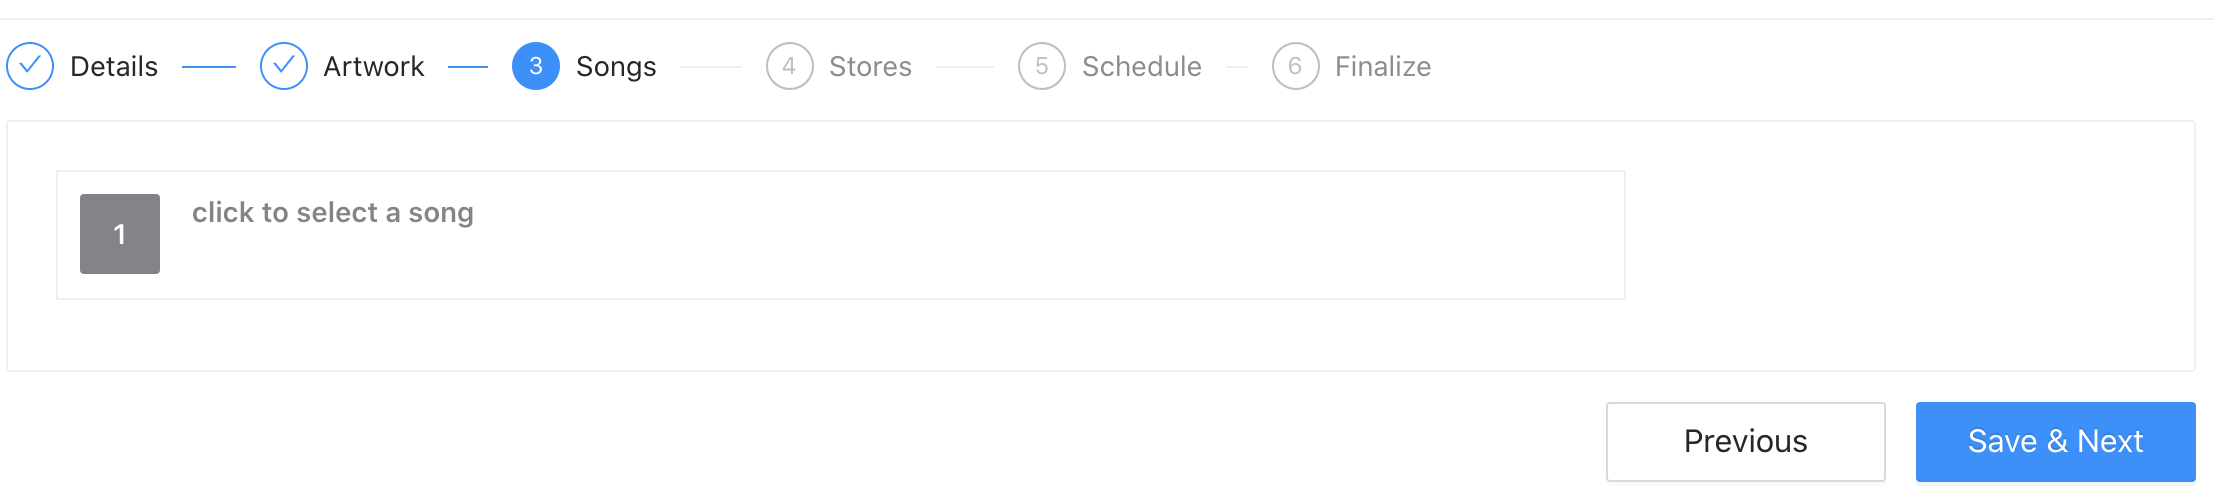
Task: Click the Save & Next button
Action: click(x=2056, y=442)
